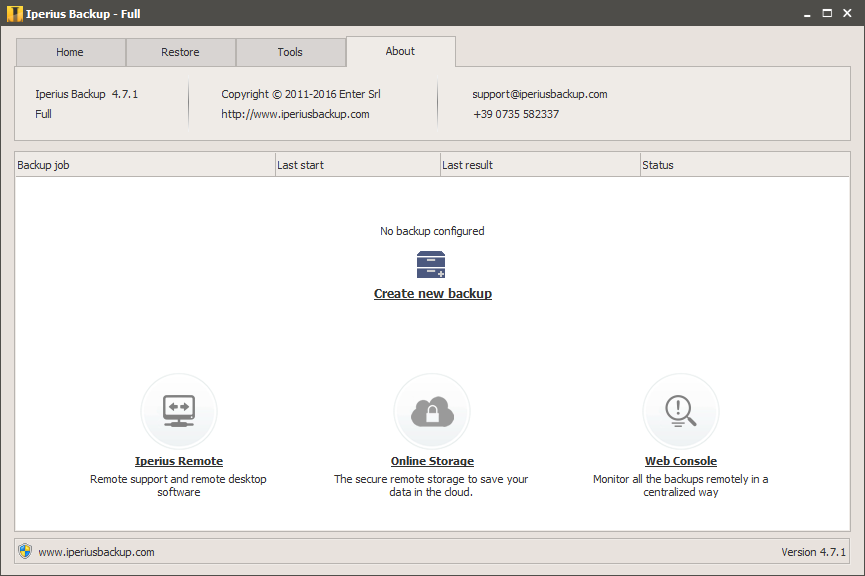Click the shield icon in status bar
The width and height of the screenshot is (865, 576).
click(25, 551)
